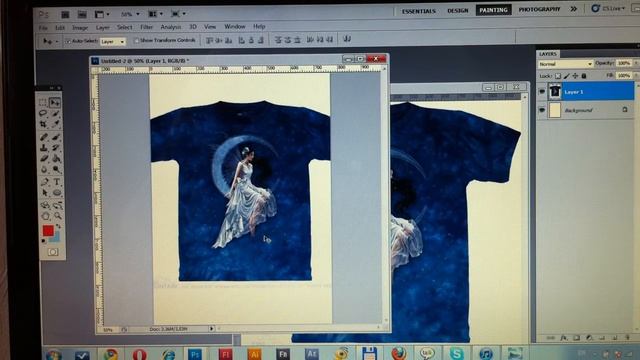
Task: Toggle lock transparent pixels
Action: pos(558,76)
